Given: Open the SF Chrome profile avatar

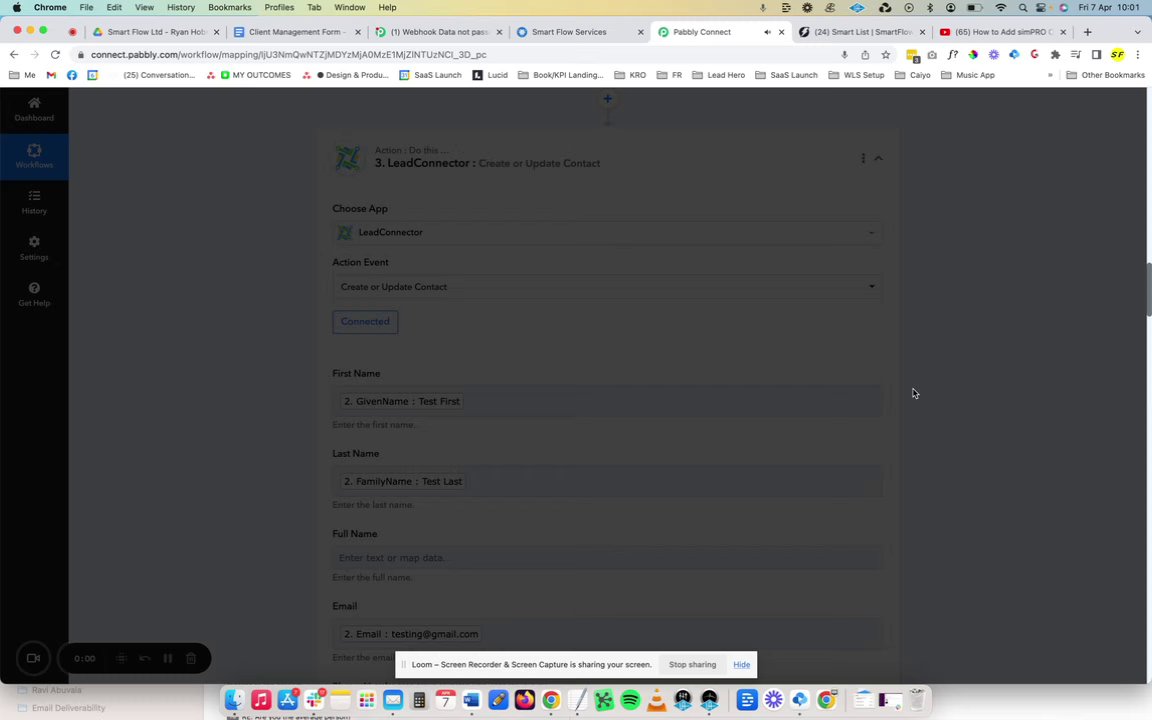Looking at the screenshot, I should click(x=1117, y=54).
